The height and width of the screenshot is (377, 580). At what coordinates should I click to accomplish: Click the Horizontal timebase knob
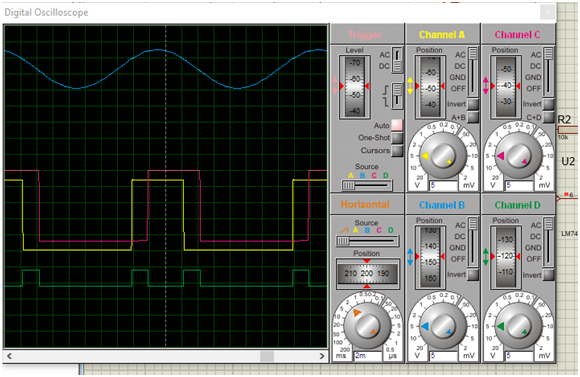click(367, 325)
